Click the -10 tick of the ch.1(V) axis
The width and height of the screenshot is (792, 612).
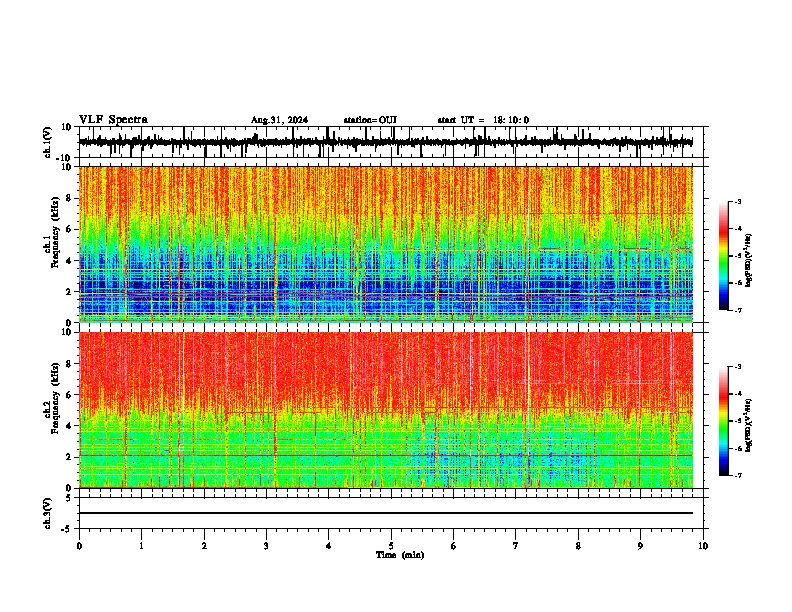[65, 158]
